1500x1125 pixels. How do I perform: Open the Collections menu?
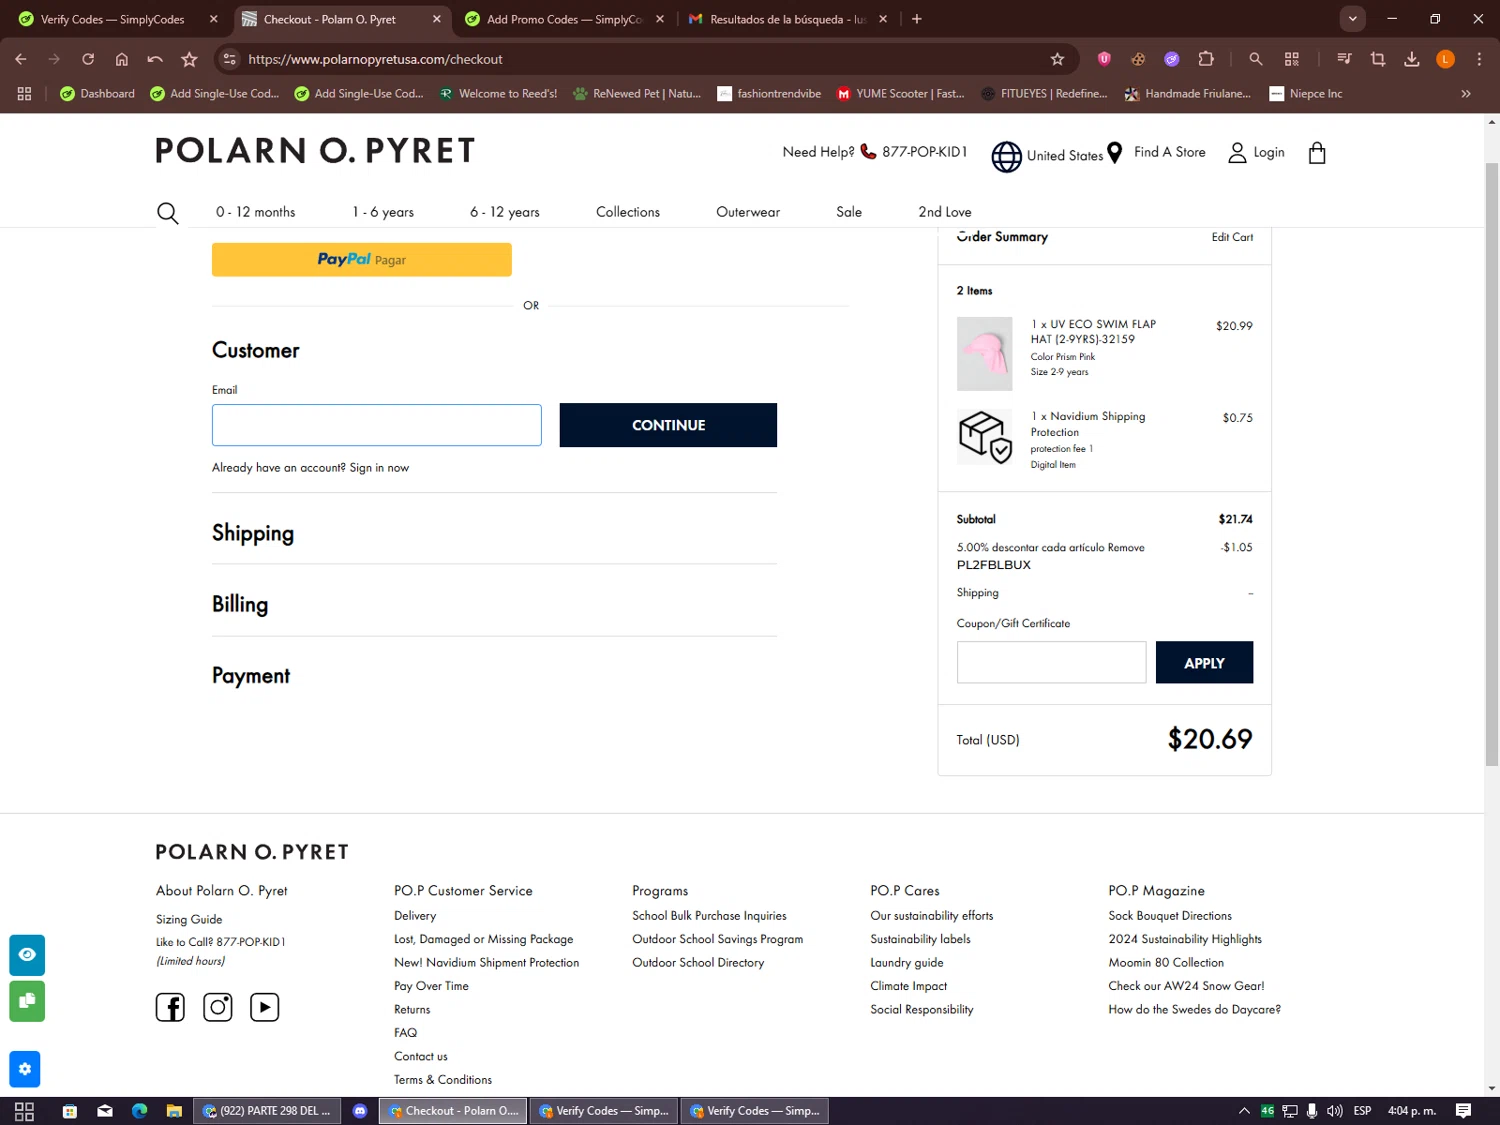[628, 212]
